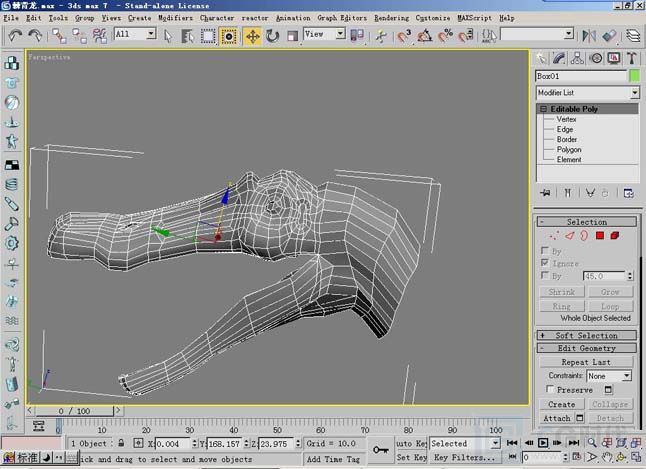Open the Rendering menu
The width and height of the screenshot is (646, 469).
pos(391,18)
